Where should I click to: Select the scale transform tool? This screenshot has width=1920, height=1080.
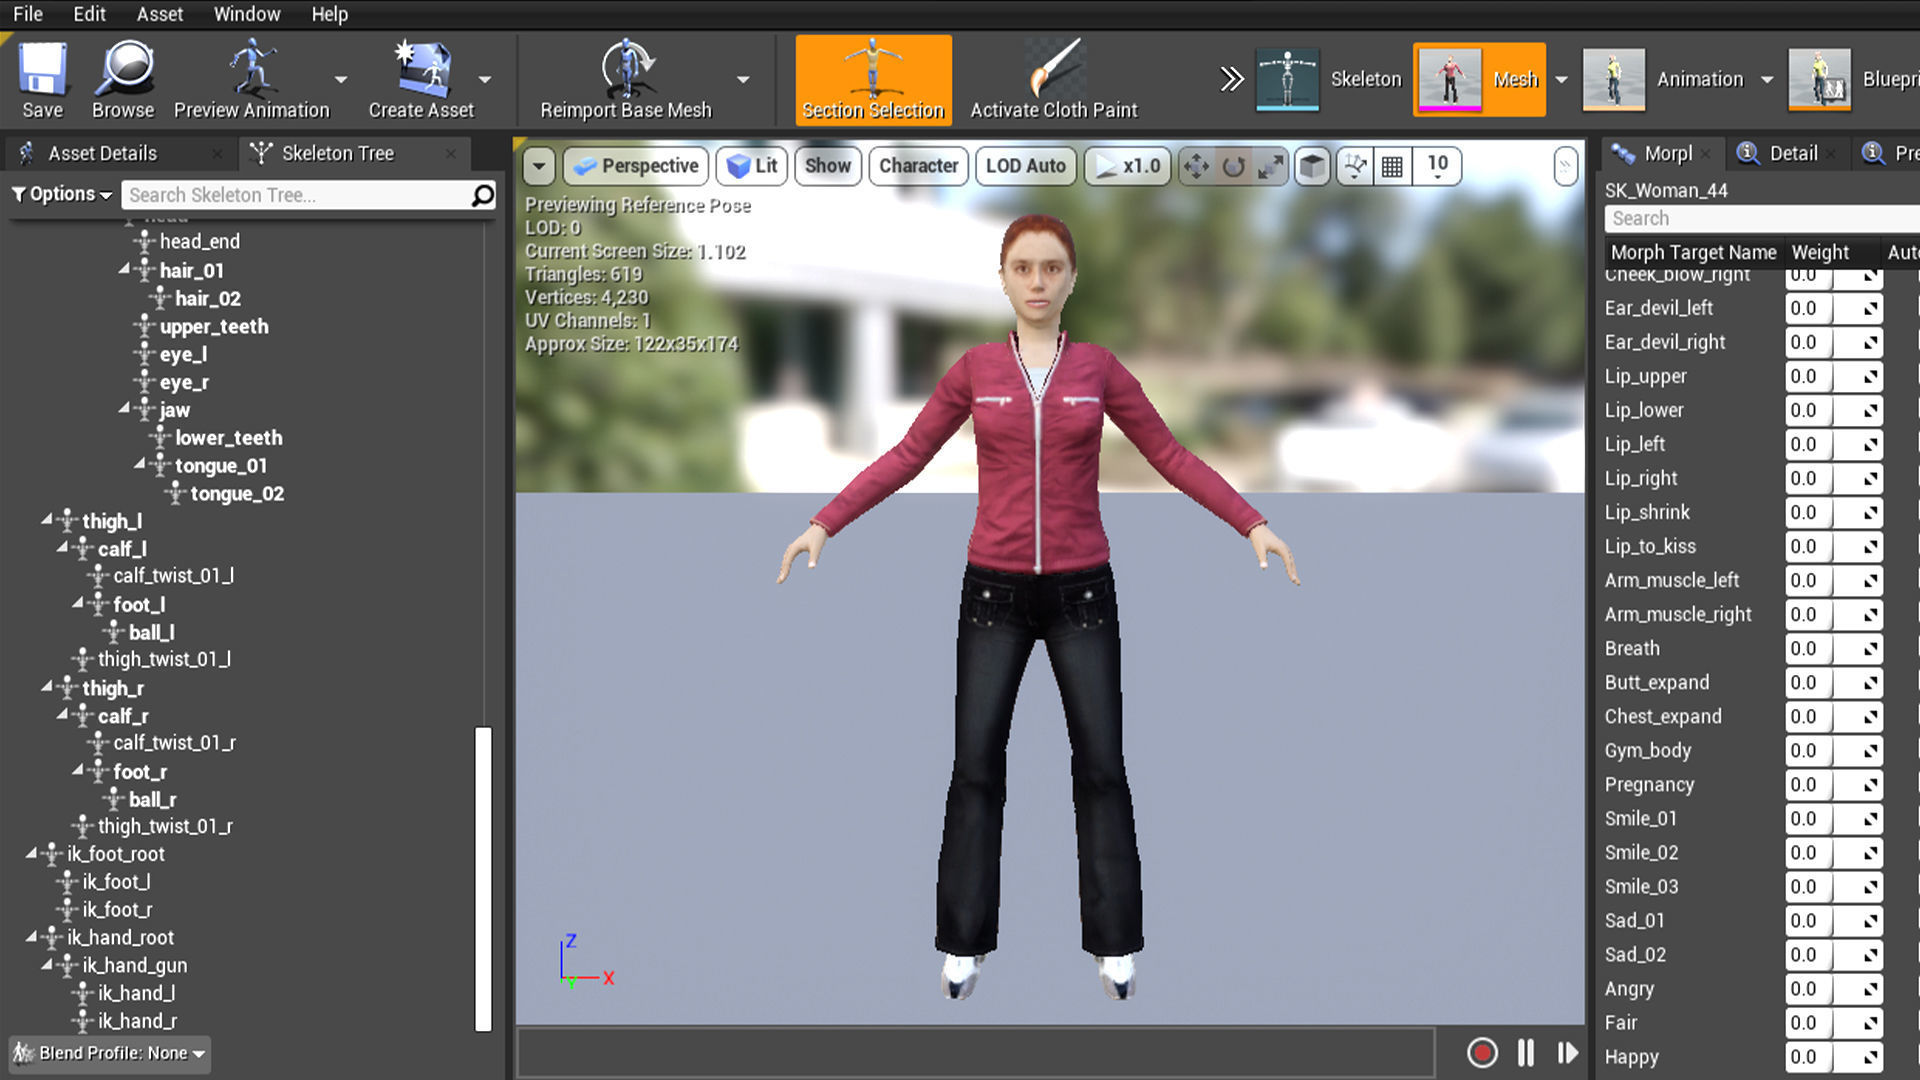1270,166
